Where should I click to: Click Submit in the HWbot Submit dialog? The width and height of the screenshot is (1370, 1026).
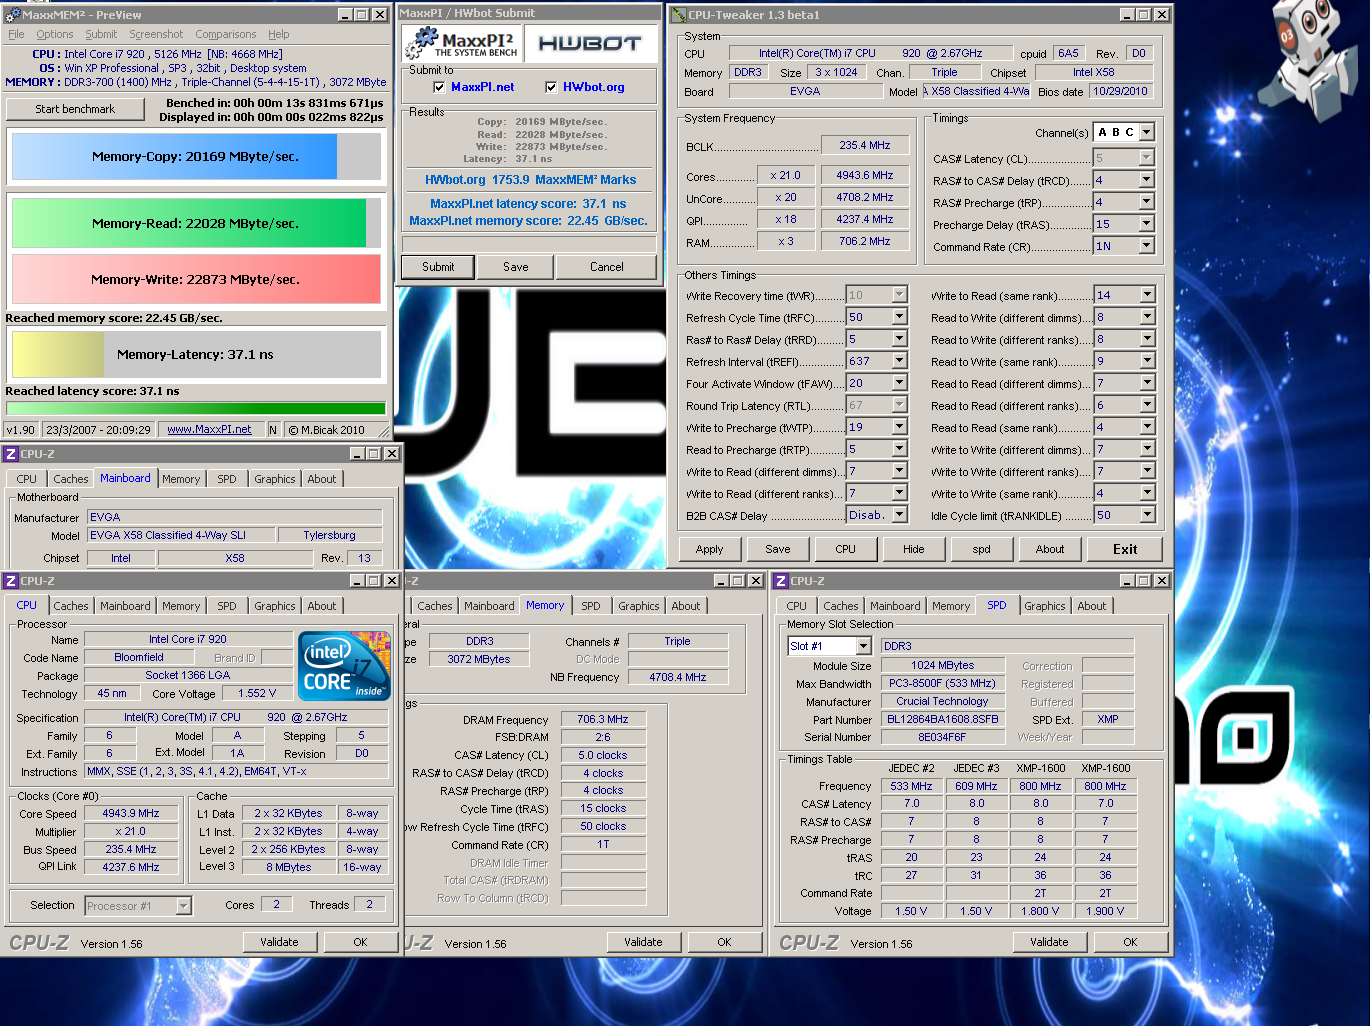[438, 267]
